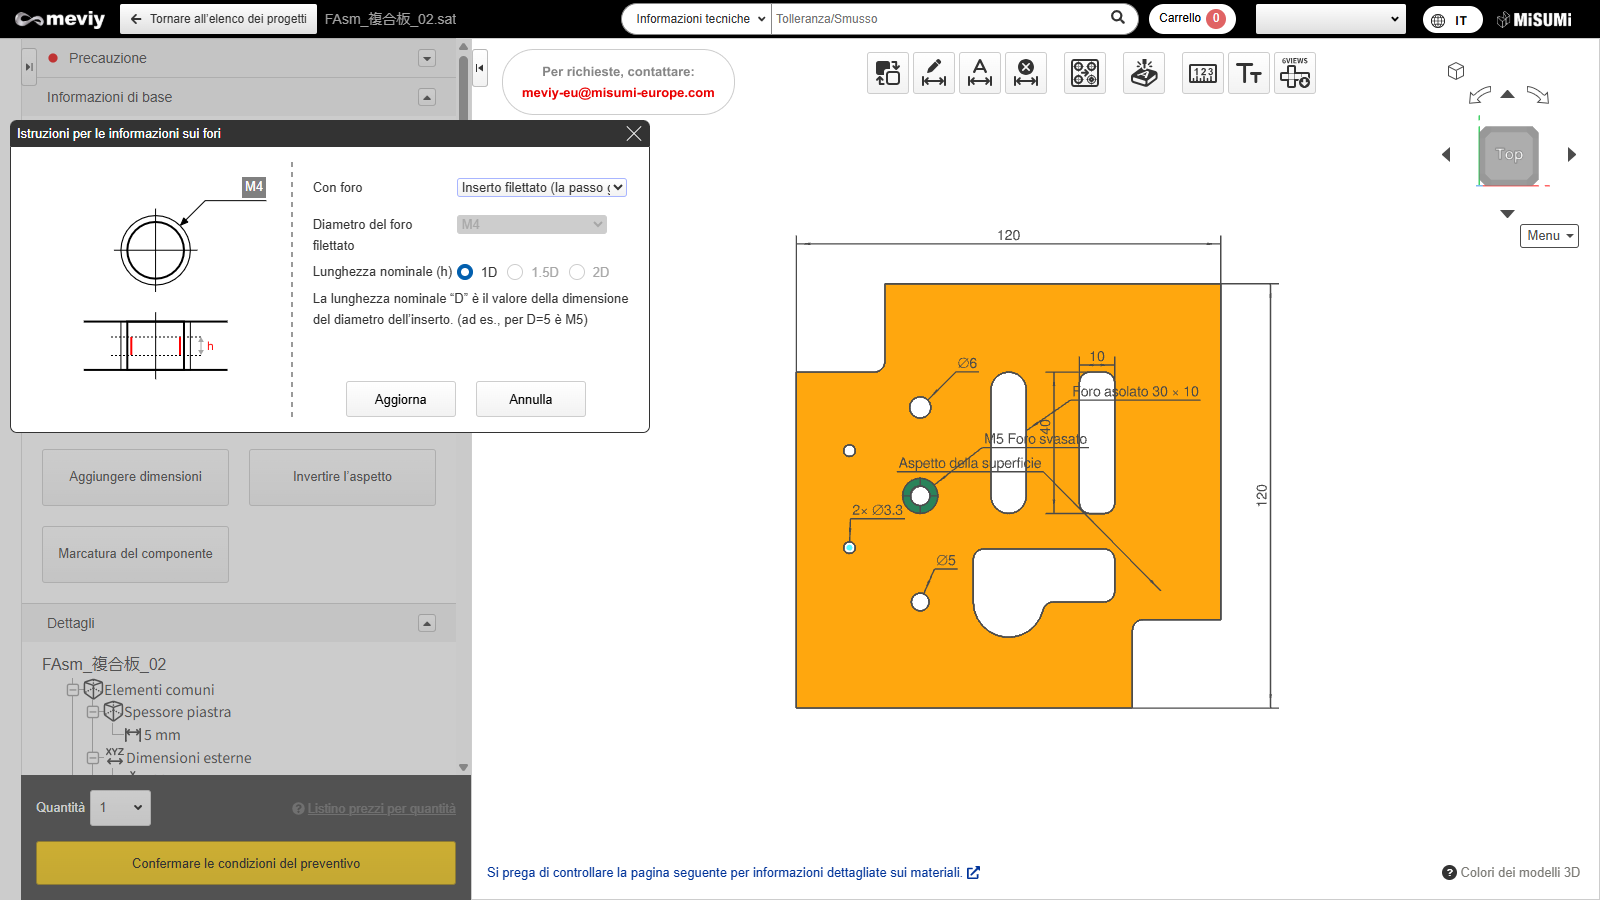
Task: Click the text size Tt icon
Action: pyautogui.click(x=1249, y=73)
